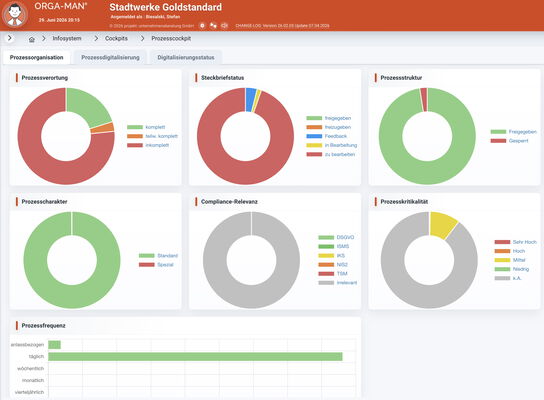This screenshot has height=400, width=544.
Task: Click the short 'anlassbezogen' bar in Prozessfrequenz
Action: click(54, 345)
